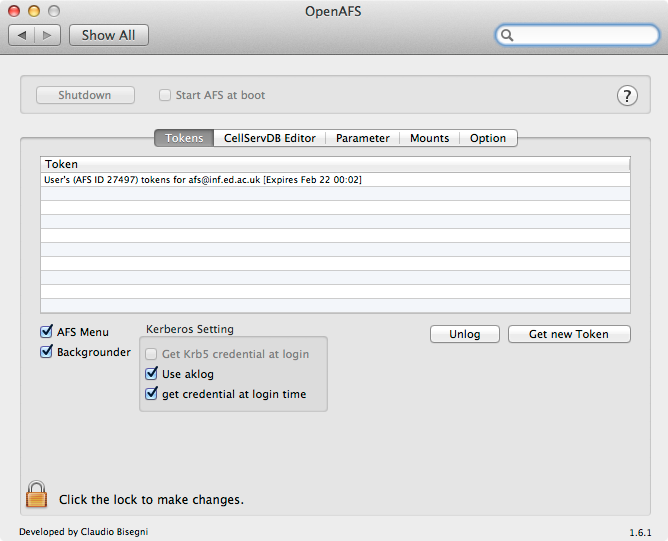Screen dimensions: 668x541
Task: Click the magnifier icon in search field
Action: 507,35
